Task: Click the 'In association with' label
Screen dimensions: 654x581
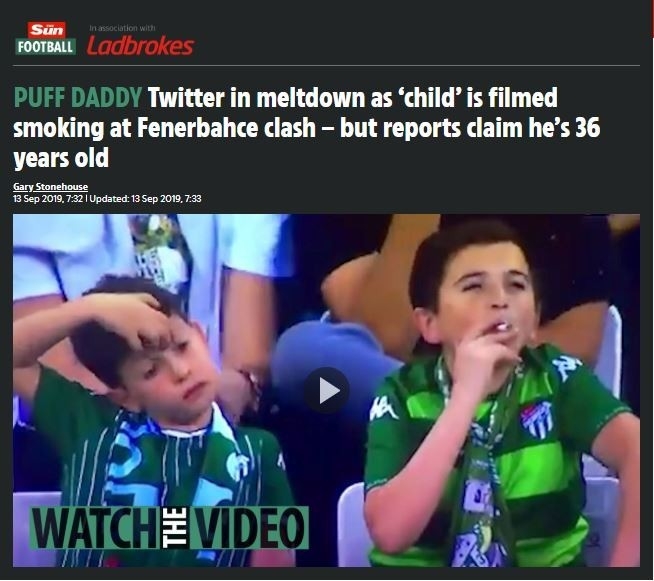Action: coord(122,28)
